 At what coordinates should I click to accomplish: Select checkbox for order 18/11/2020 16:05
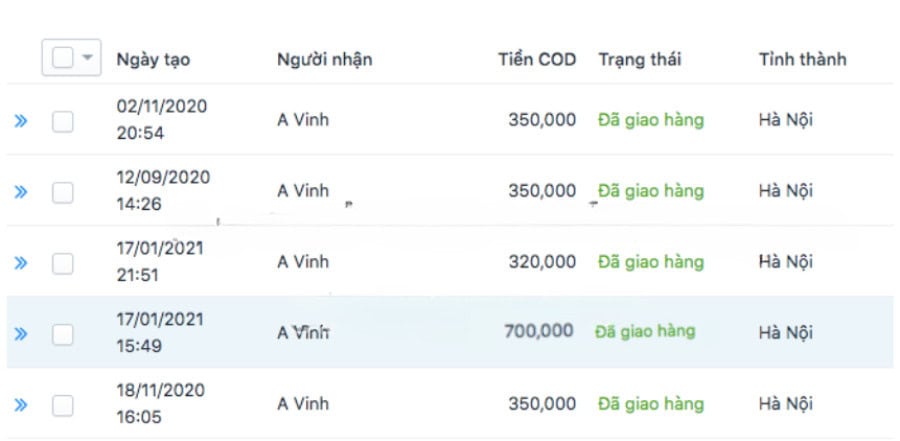point(63,405)
